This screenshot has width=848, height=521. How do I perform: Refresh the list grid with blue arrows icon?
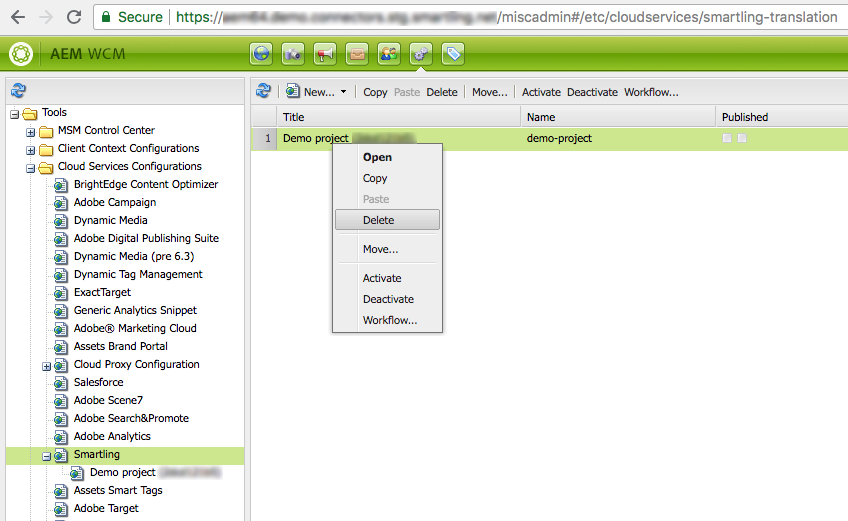[x=263, y=91]
